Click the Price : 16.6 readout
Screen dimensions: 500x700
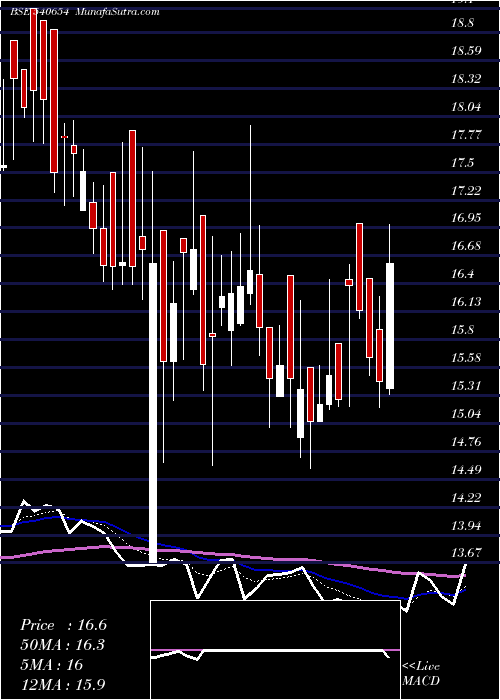(x=63, y=625)
